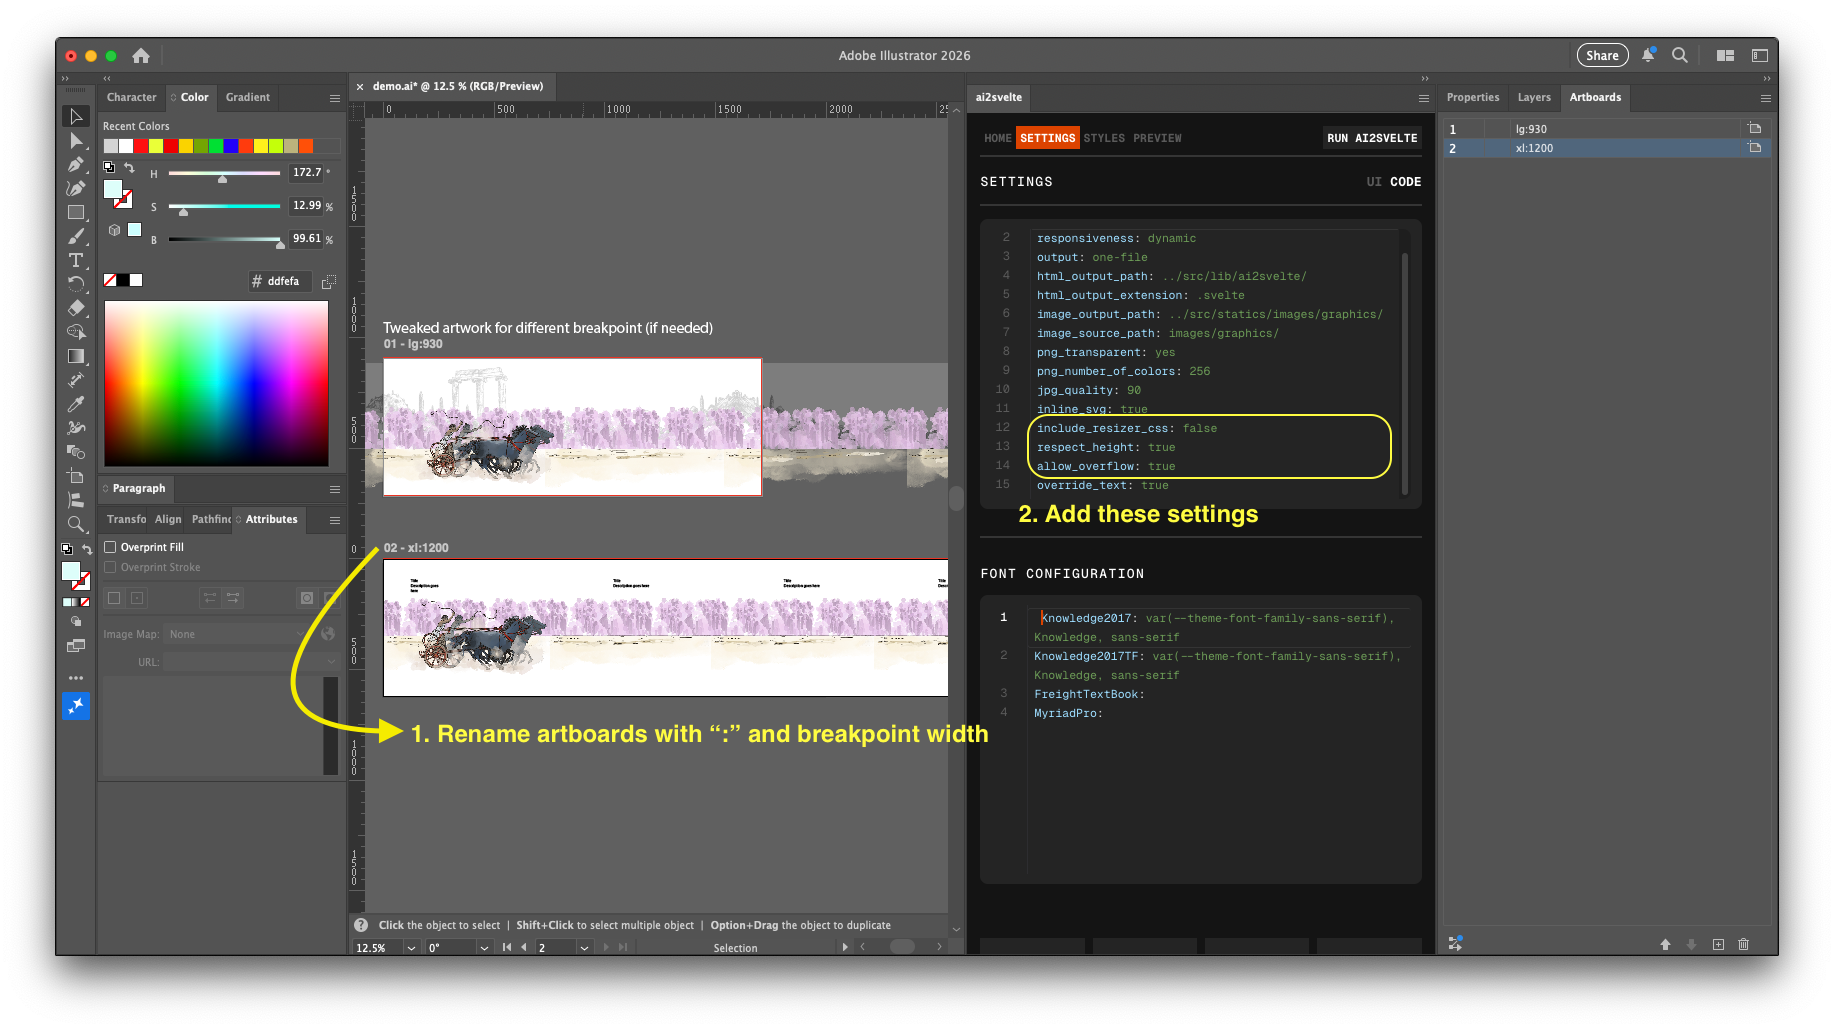1834x1029 pixels.
Task: Switch settings view to CODE mode
Action: 1405,182
